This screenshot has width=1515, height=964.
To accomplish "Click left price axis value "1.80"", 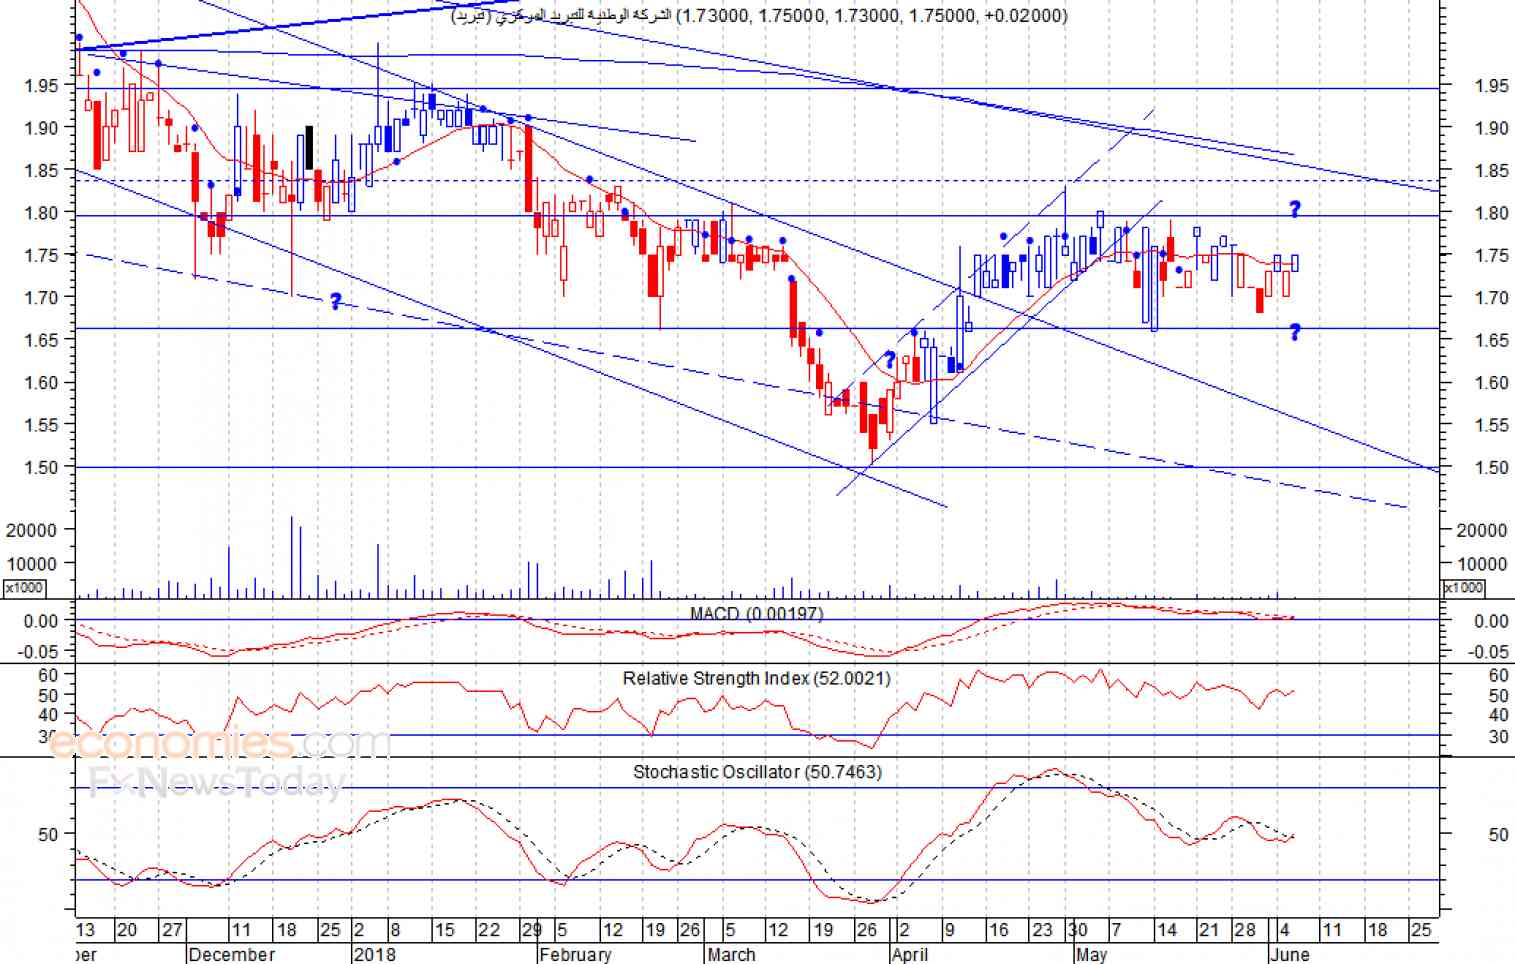I will [42, 213].
